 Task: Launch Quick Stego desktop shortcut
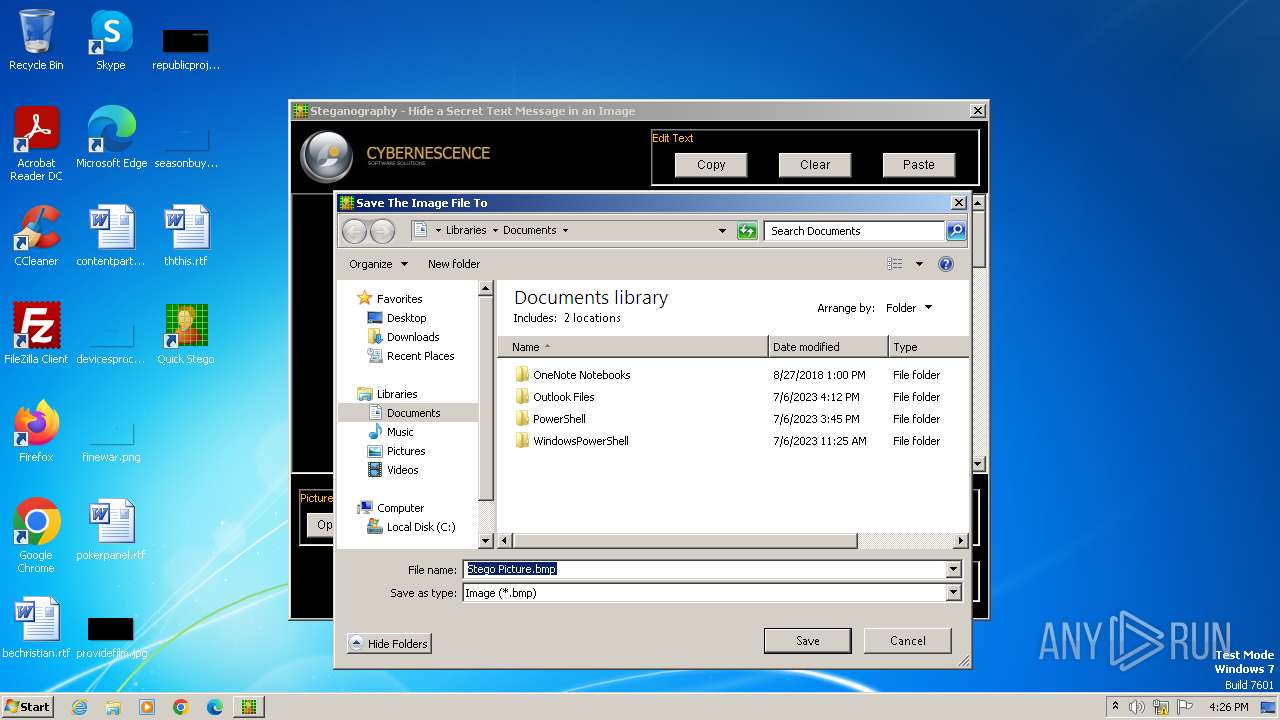tap(186, 334)
